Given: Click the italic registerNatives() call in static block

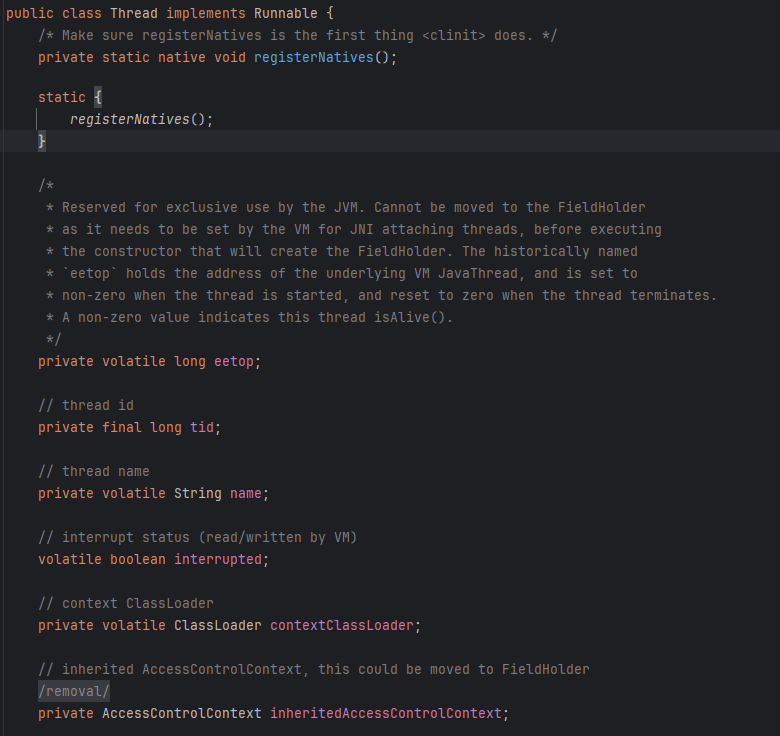Looking at the screenshot, I should point(141,119).
